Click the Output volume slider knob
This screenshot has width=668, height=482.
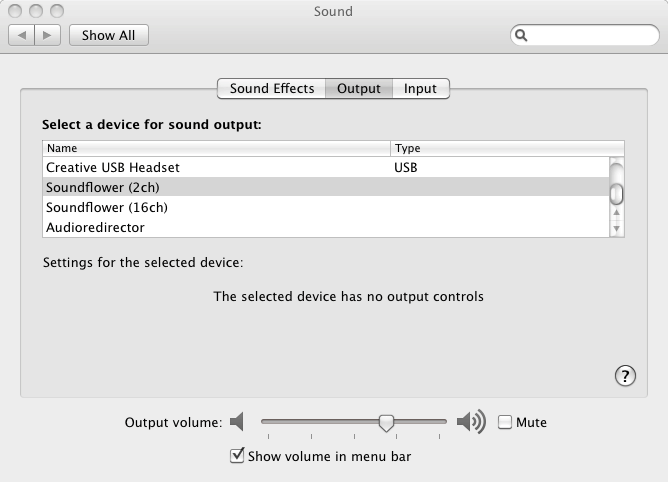pyautogui.click(x=386, y=423)
